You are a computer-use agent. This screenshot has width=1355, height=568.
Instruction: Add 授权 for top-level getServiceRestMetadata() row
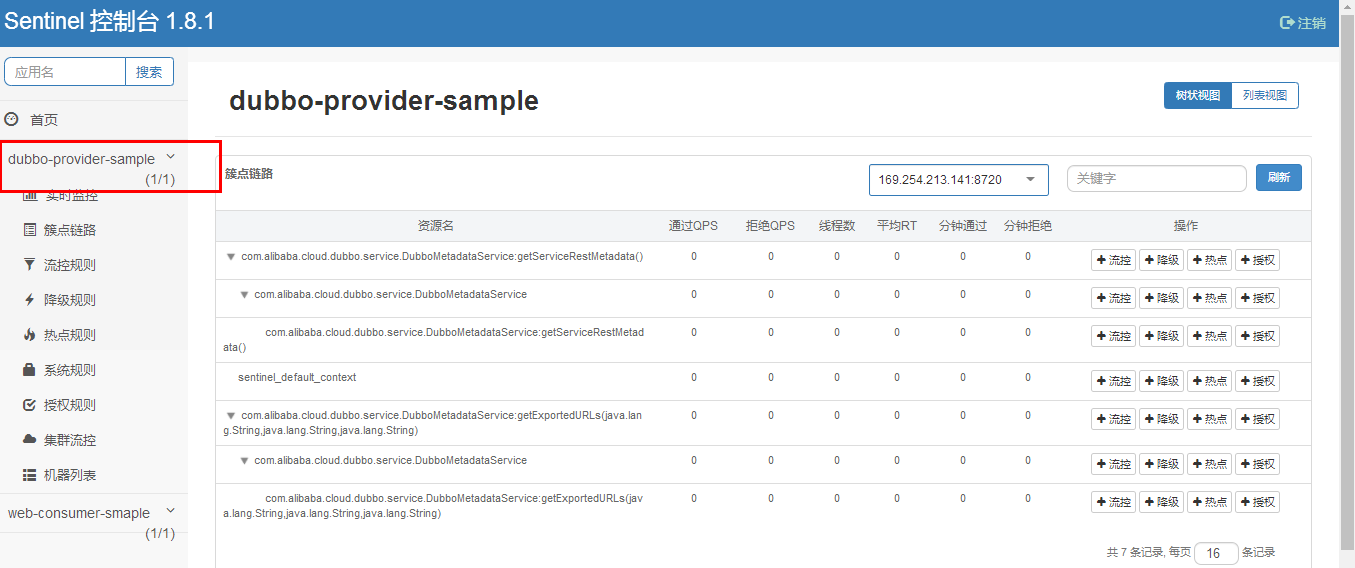point(1257,261)
